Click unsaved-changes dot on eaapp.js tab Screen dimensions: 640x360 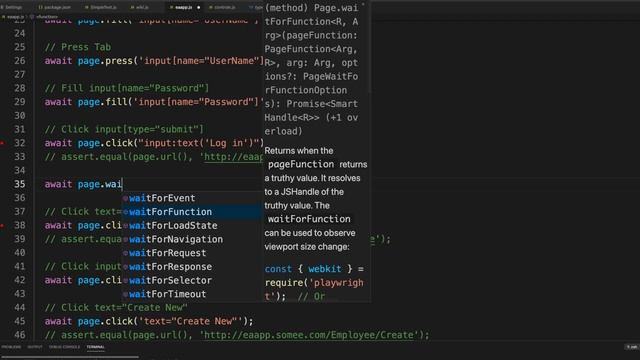(199, 7)
